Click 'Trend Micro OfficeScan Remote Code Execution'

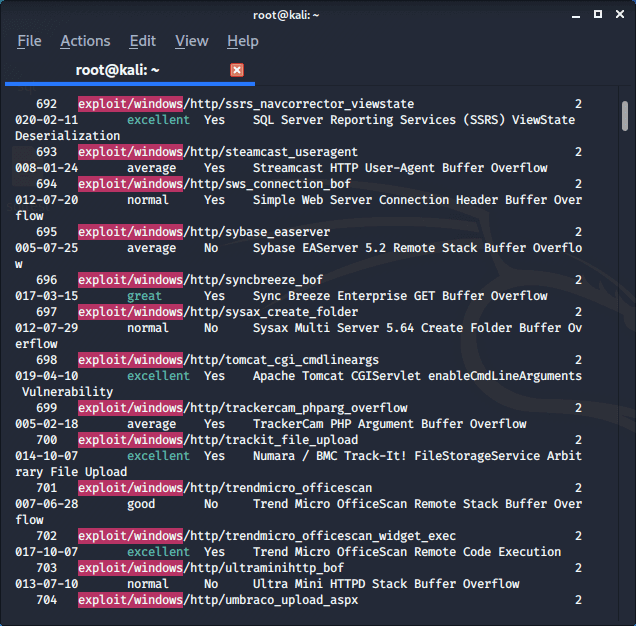coord(407,552)
